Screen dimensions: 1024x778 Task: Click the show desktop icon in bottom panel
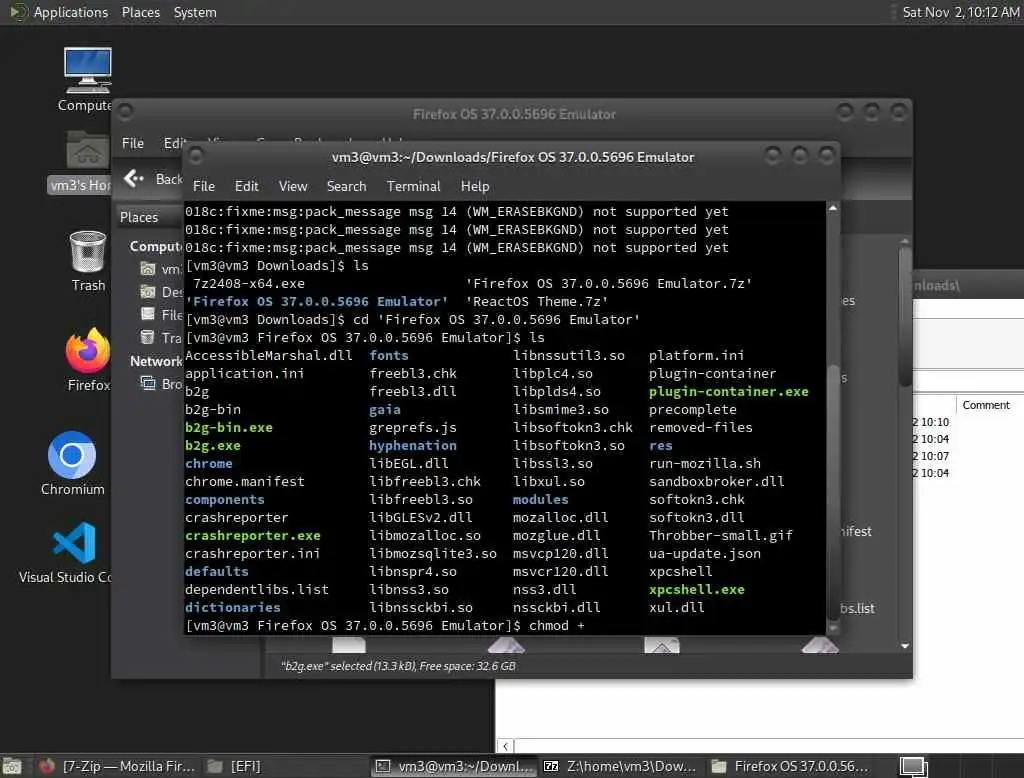(x=11, y=766)
